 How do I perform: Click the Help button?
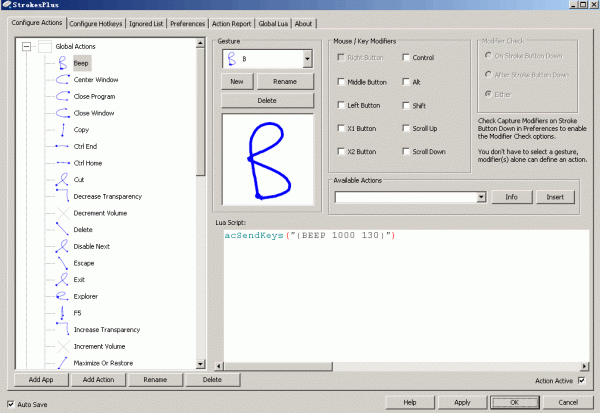tap(410, 402)
